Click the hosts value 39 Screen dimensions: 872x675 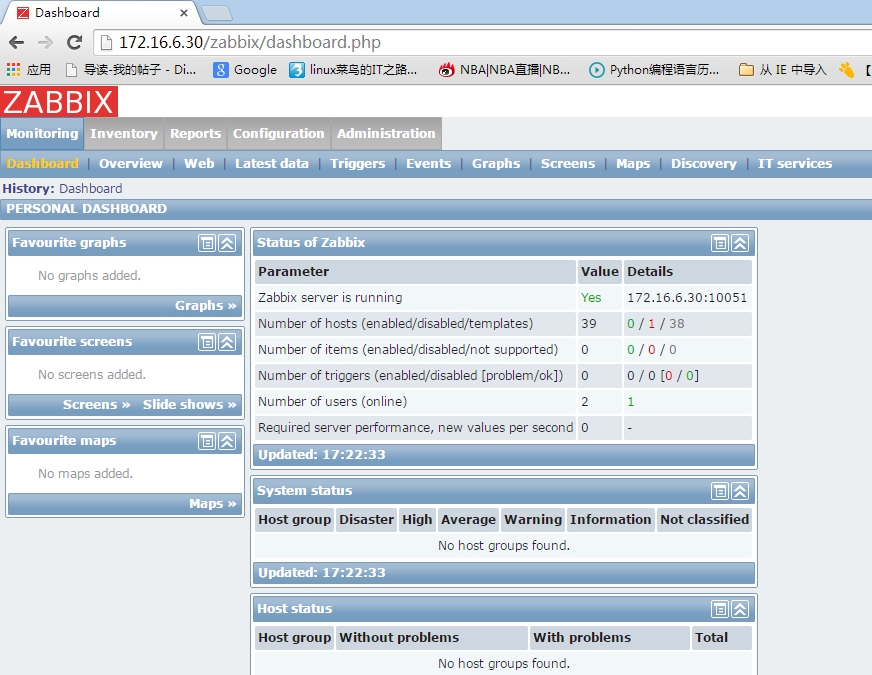point(588,324)
